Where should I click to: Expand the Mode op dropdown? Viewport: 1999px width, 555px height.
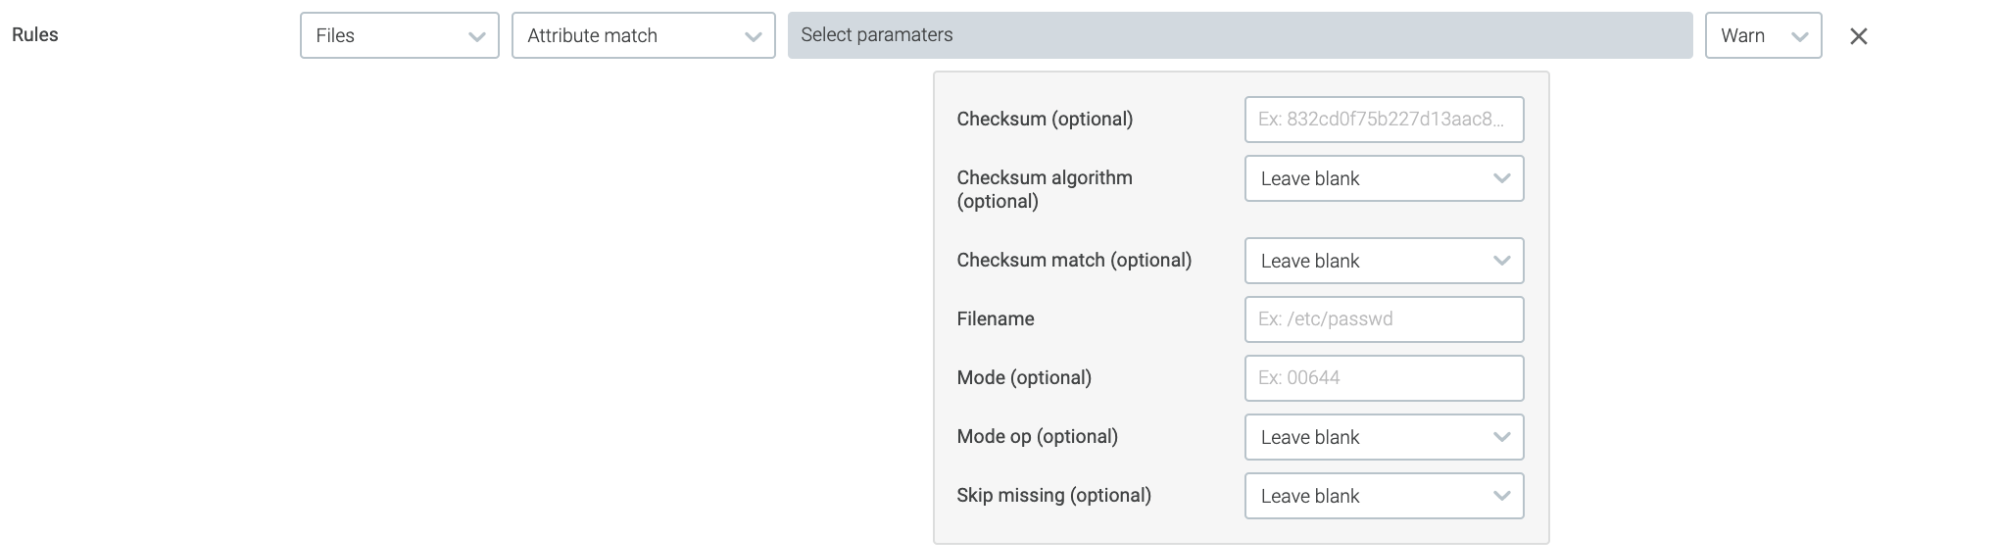pos(1383,437)
